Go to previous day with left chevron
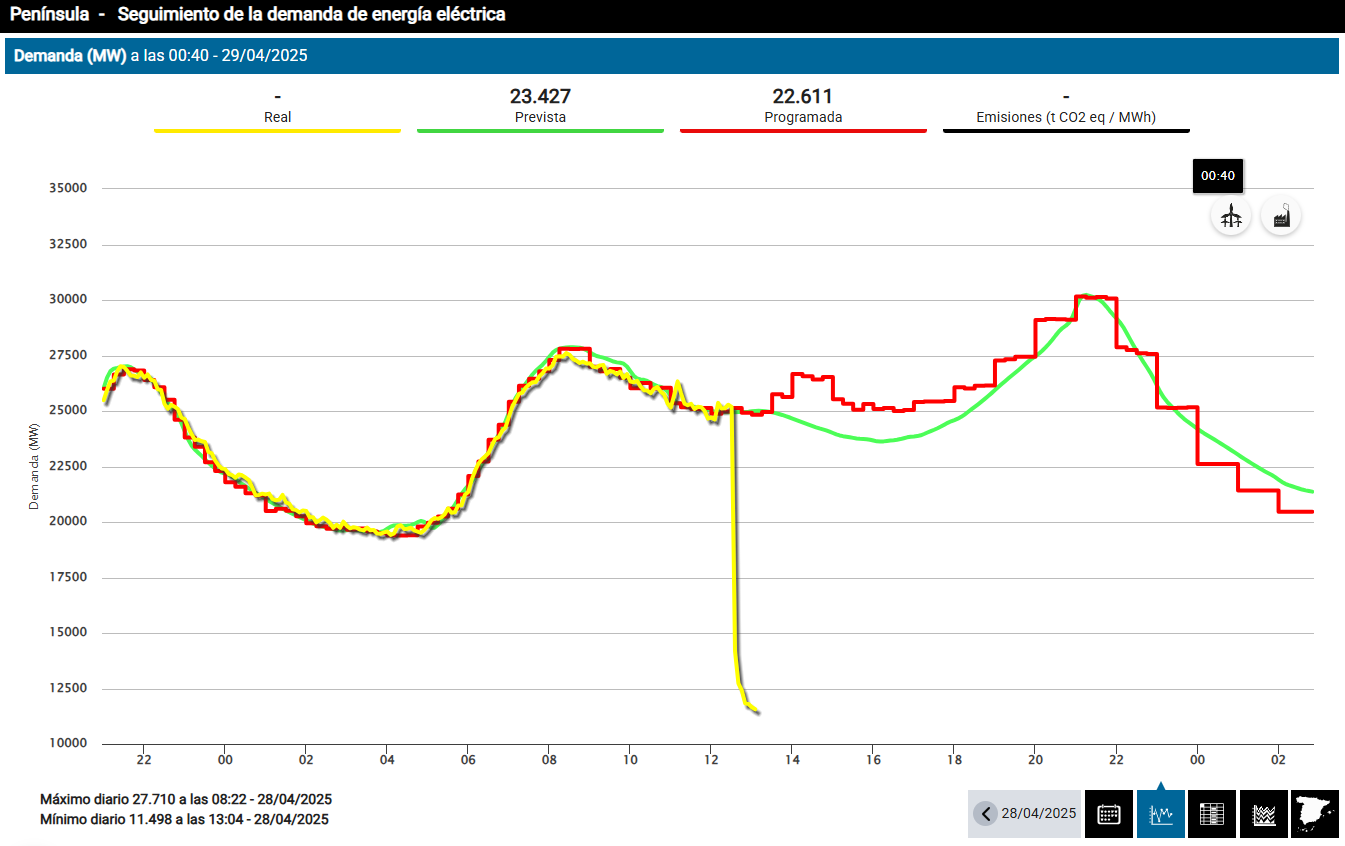The height and width of the screenshot is (846, 1345). 986,814
